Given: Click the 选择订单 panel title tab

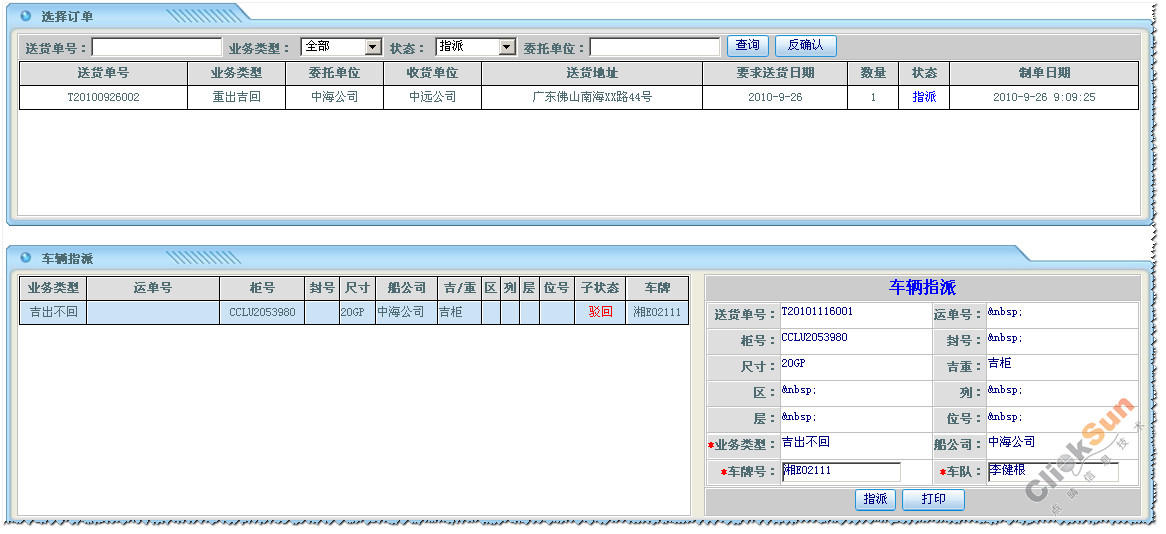Looking at the screenshot, I should [67, 17].
